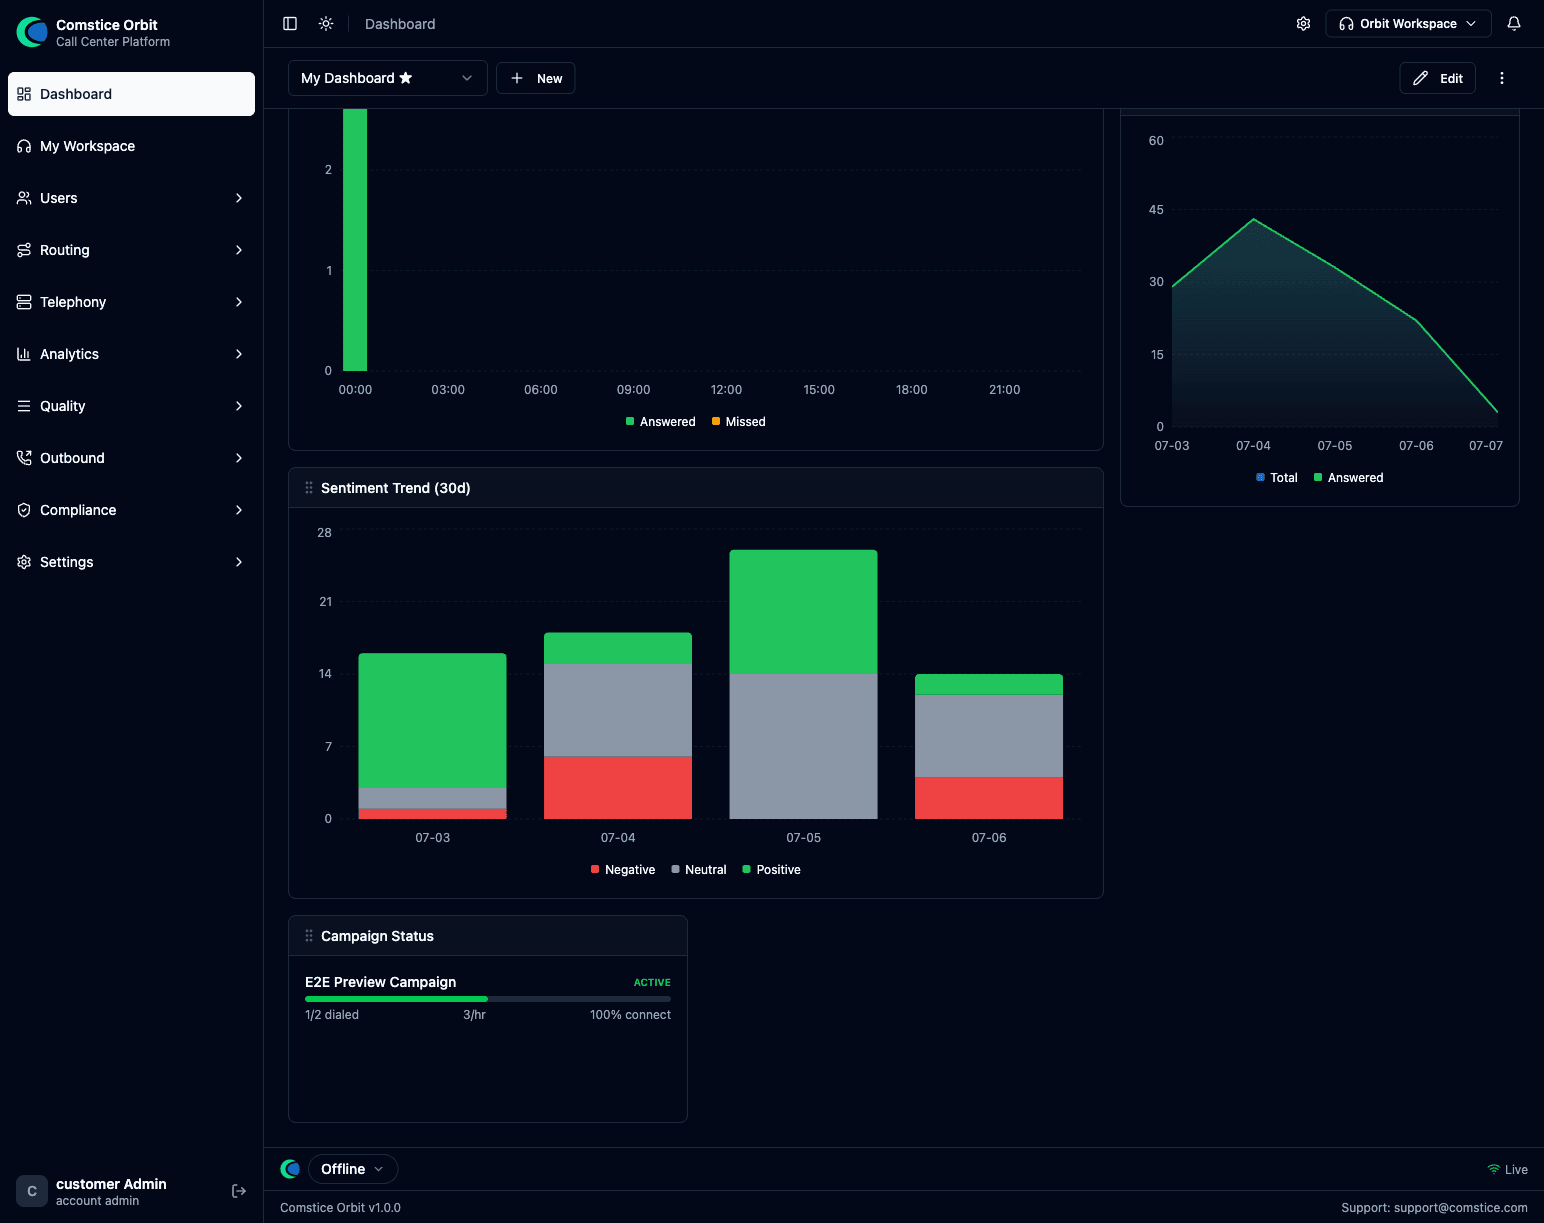Click the Telephony server icon
The image size is (1544, 1223).
(x=24, y=302)
